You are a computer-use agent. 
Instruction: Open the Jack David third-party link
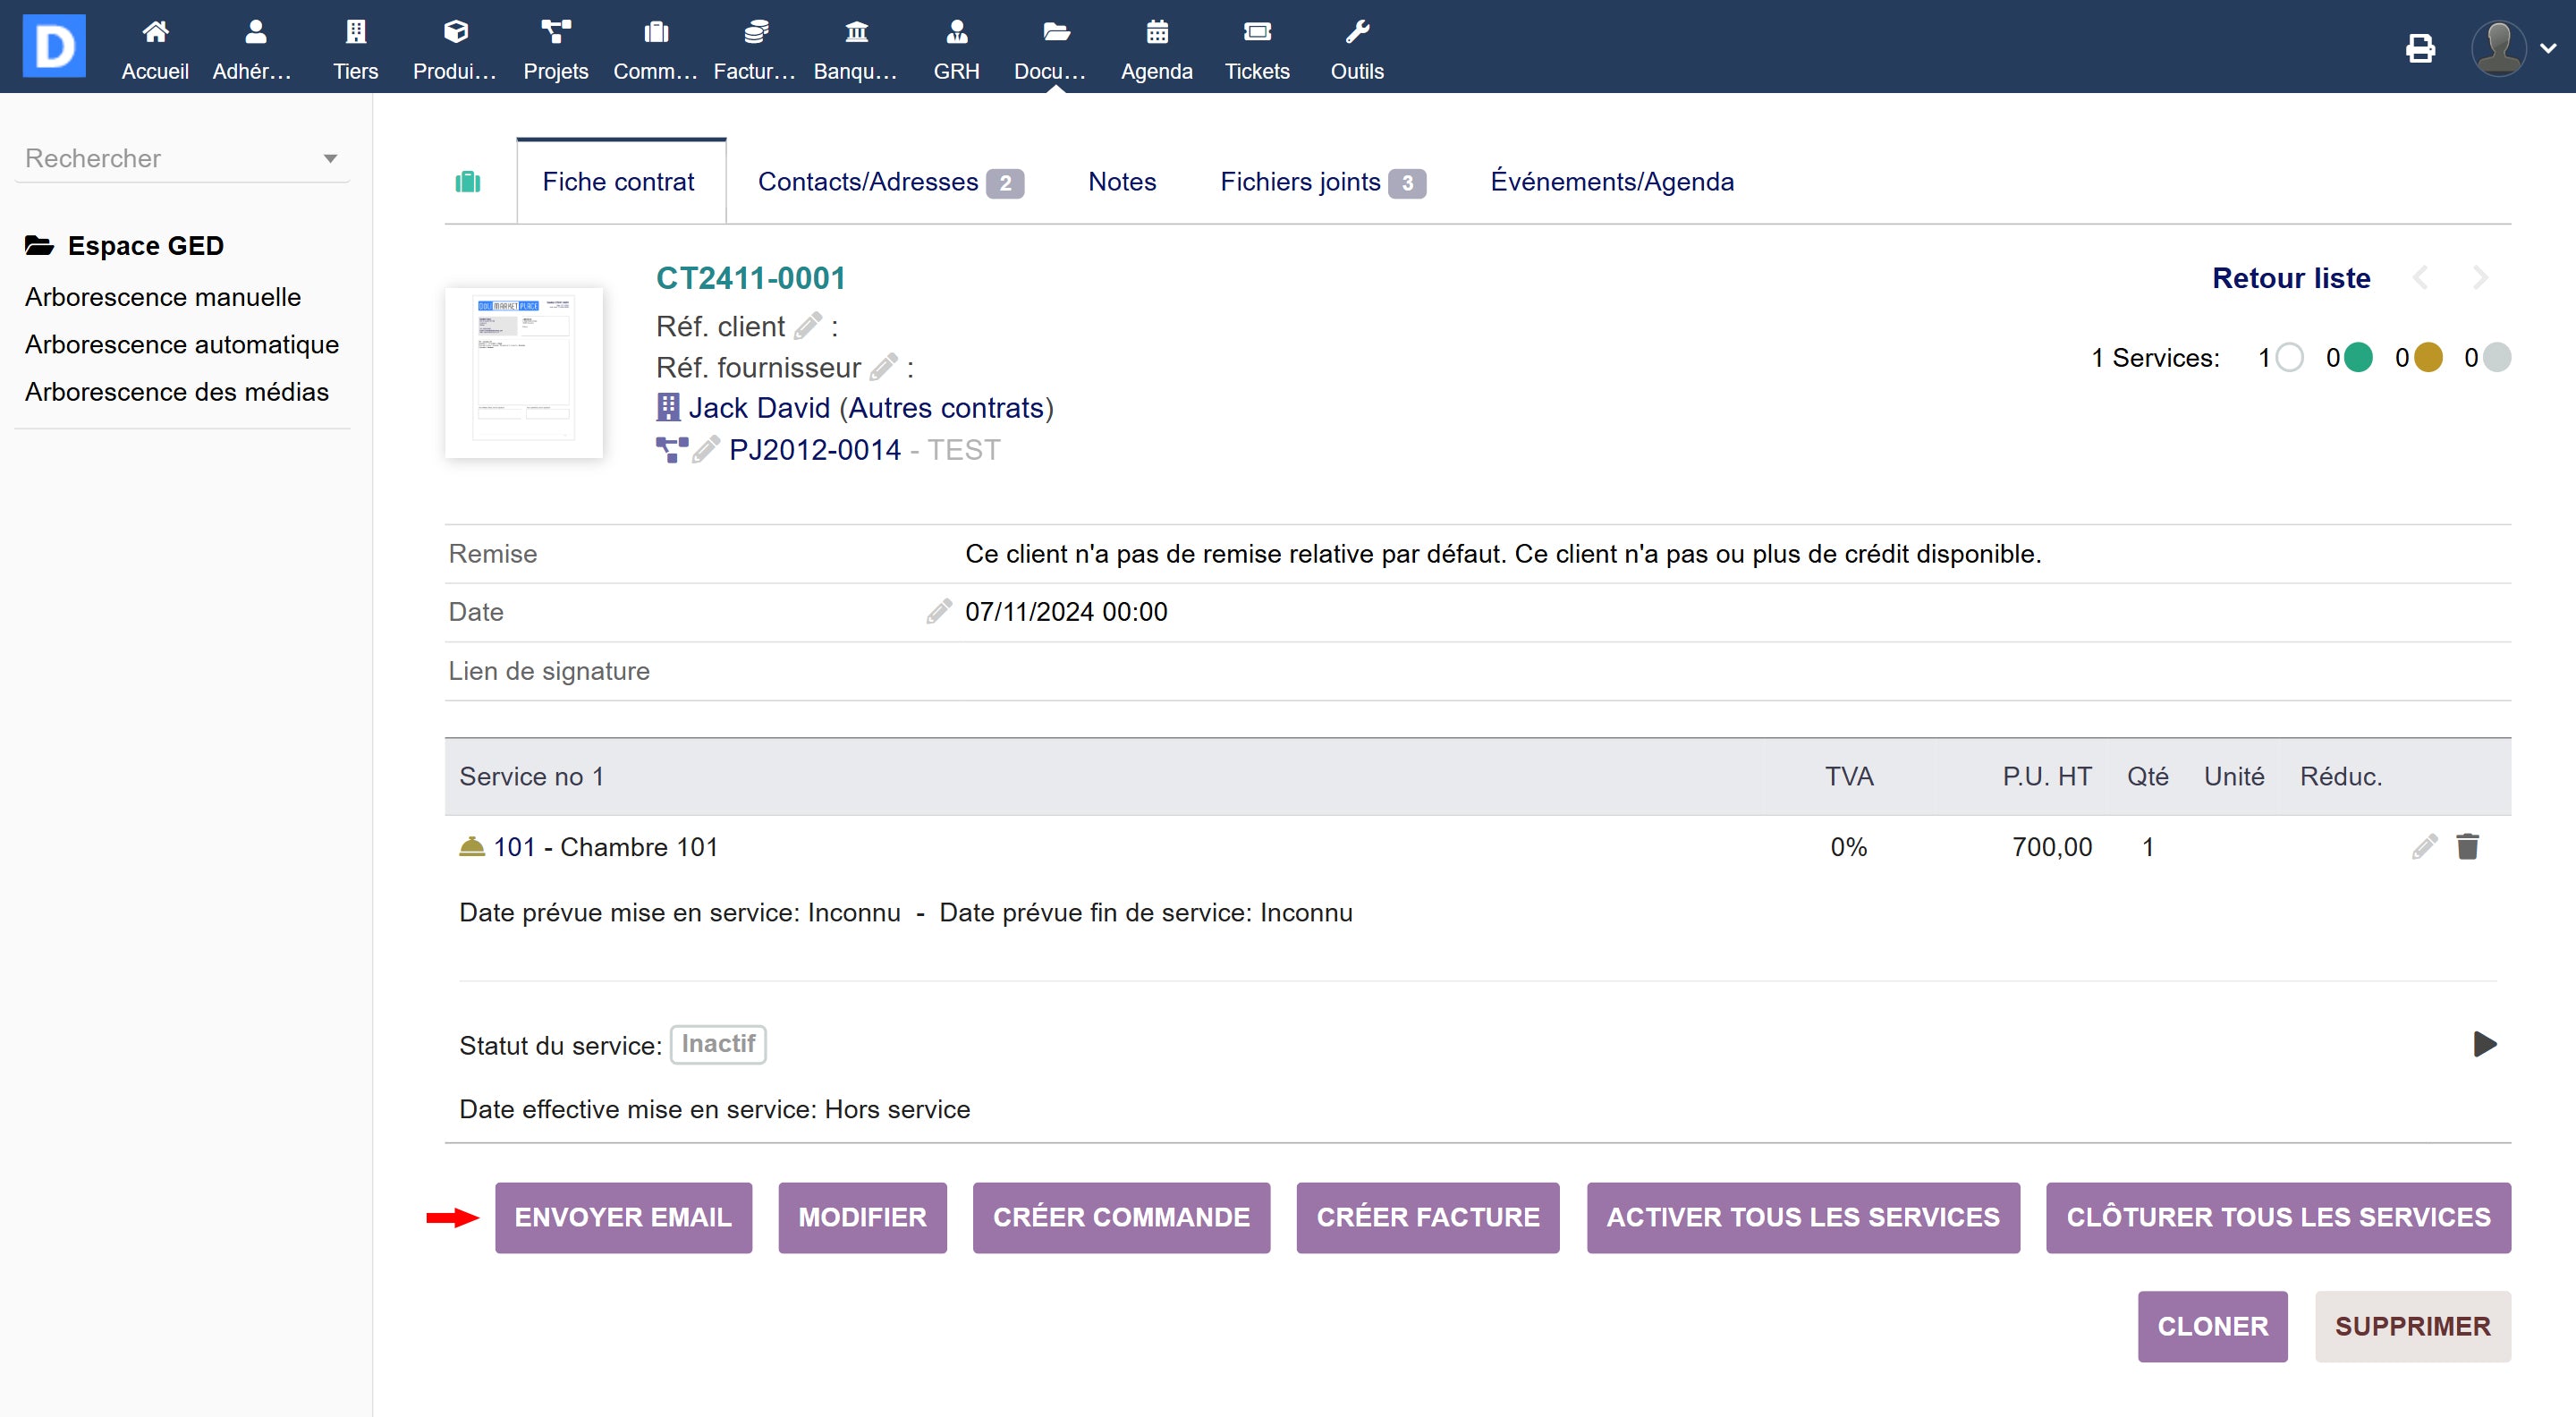click(x=759, y=408)
